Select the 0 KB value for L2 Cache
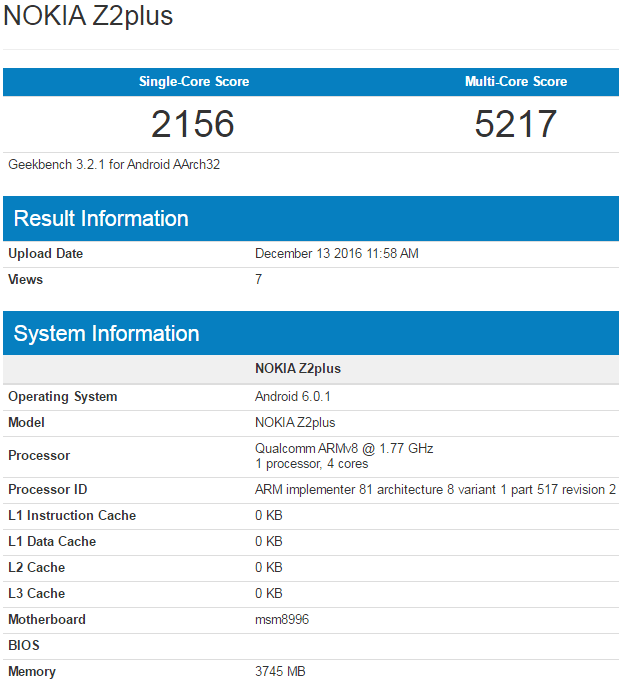 (x=269, y=568)
